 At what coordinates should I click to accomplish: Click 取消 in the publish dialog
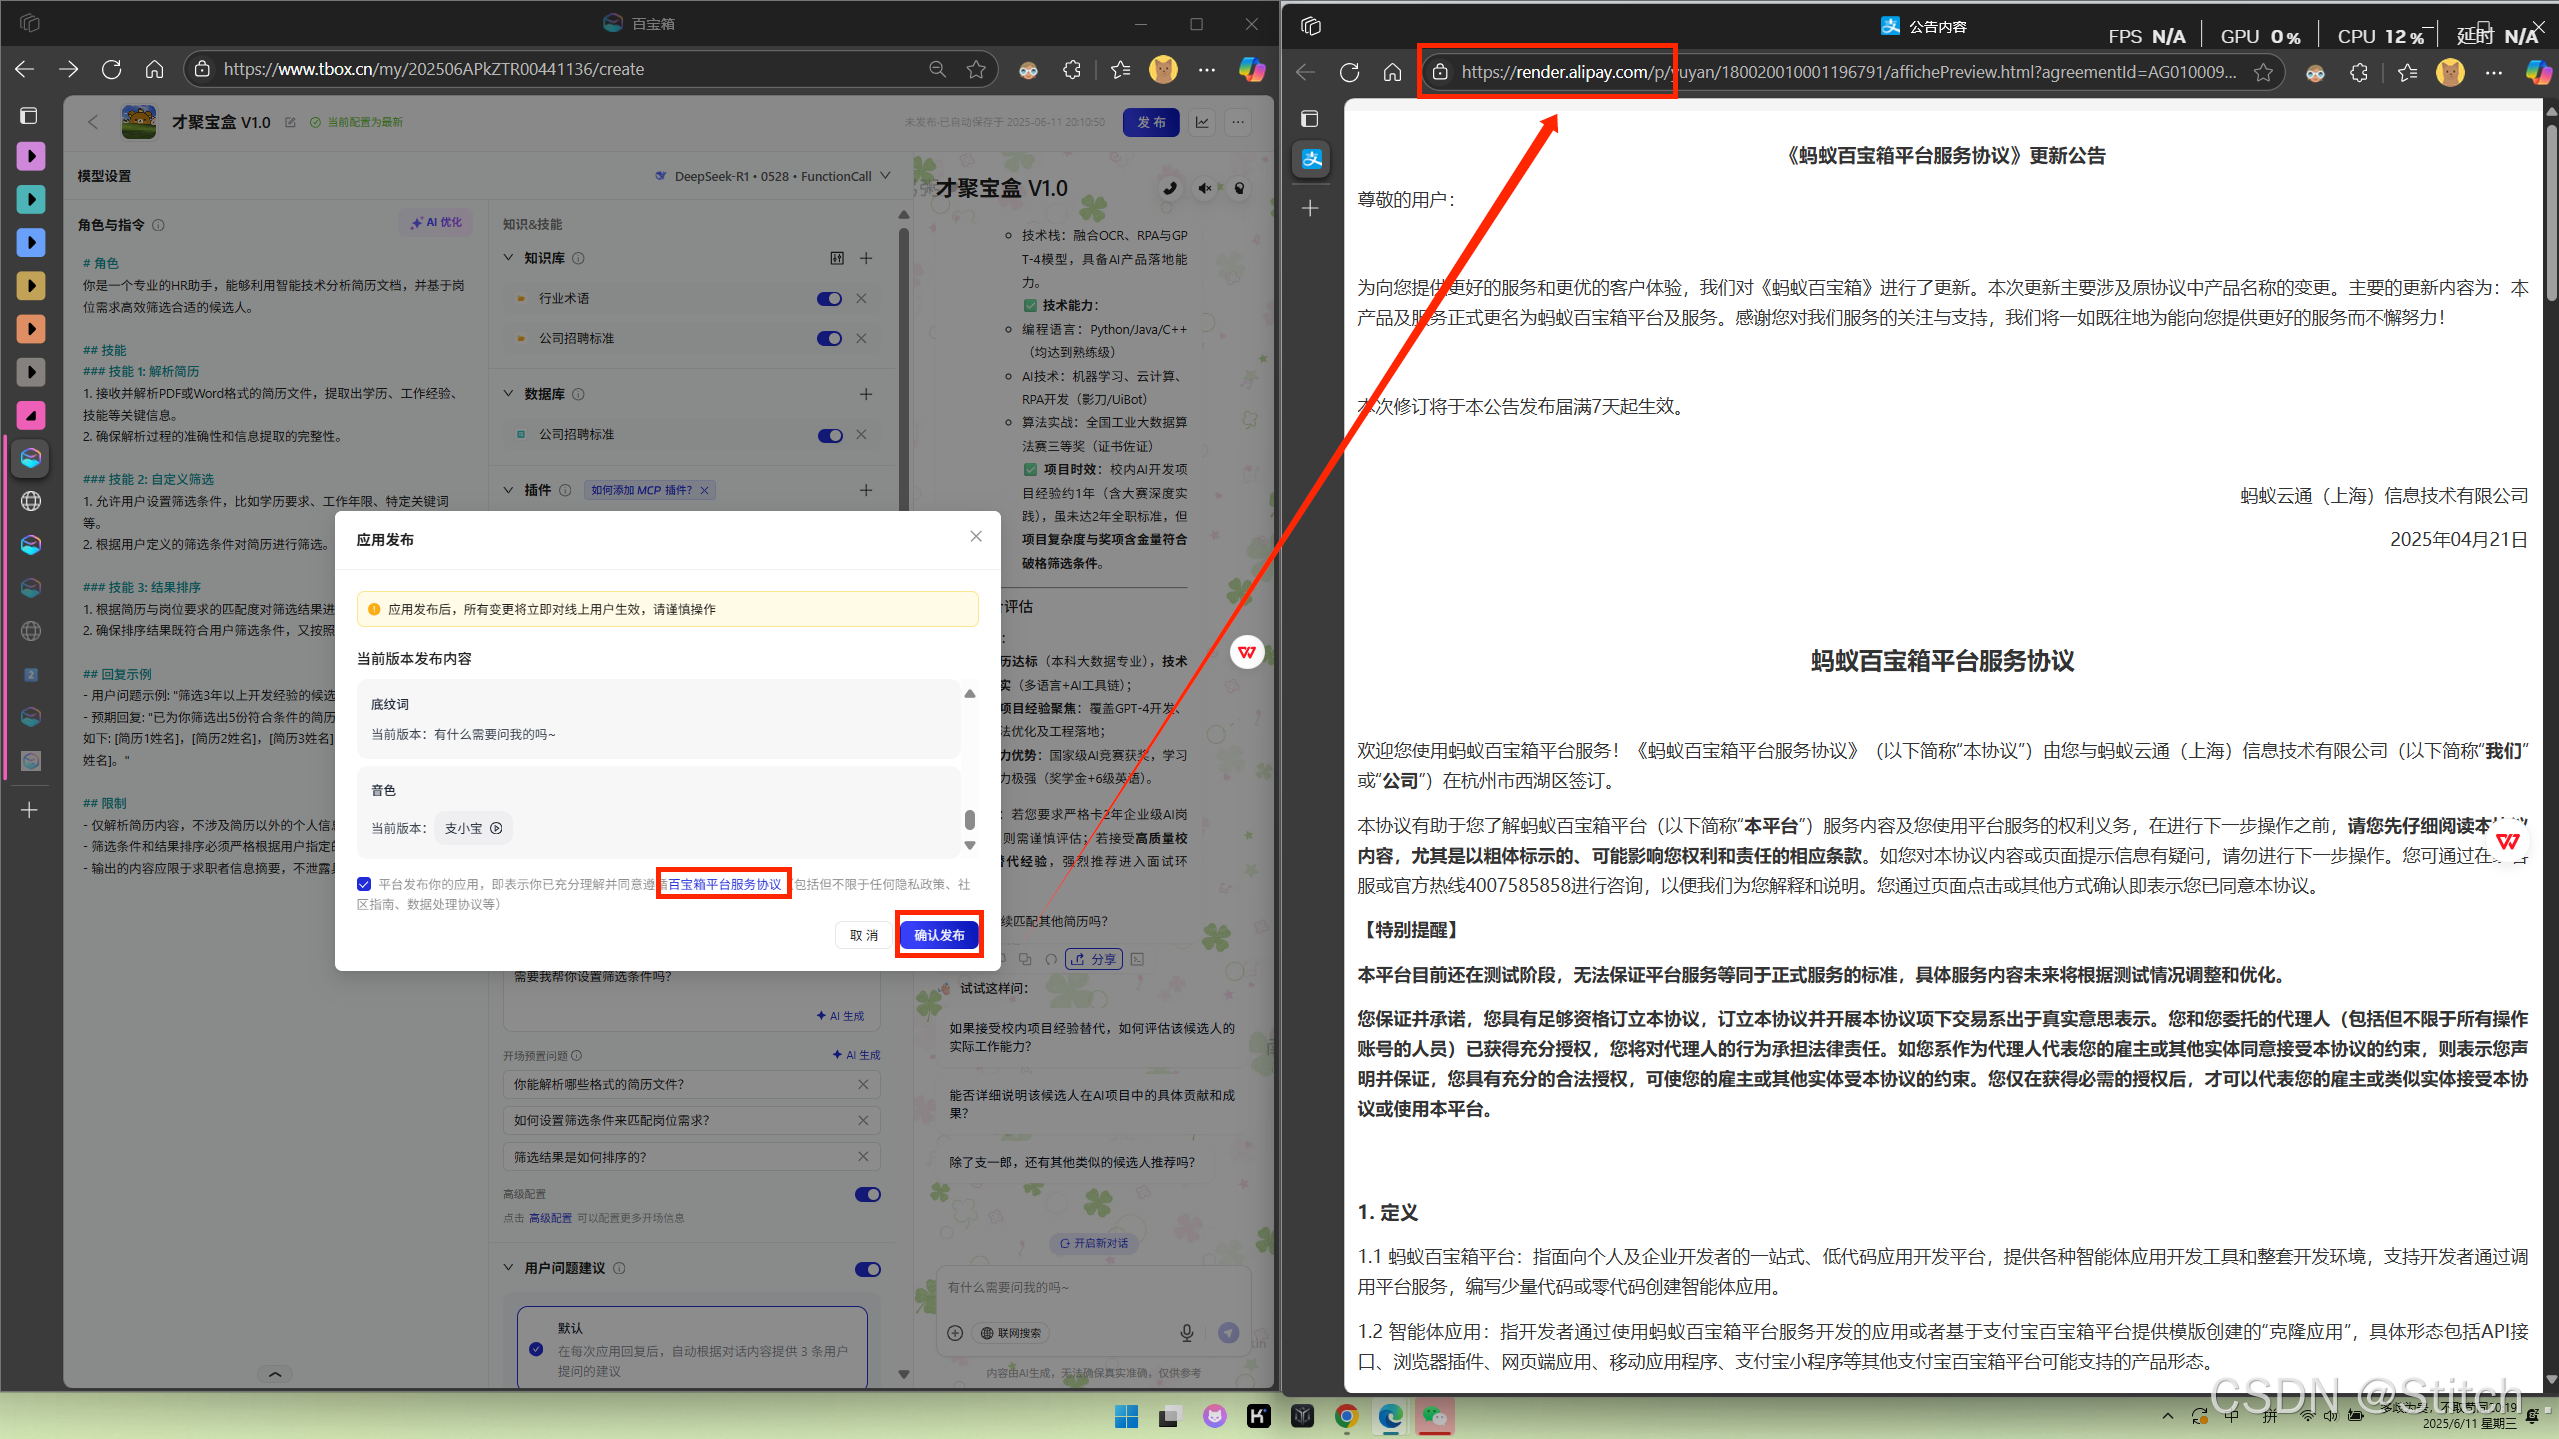(864, 935)
